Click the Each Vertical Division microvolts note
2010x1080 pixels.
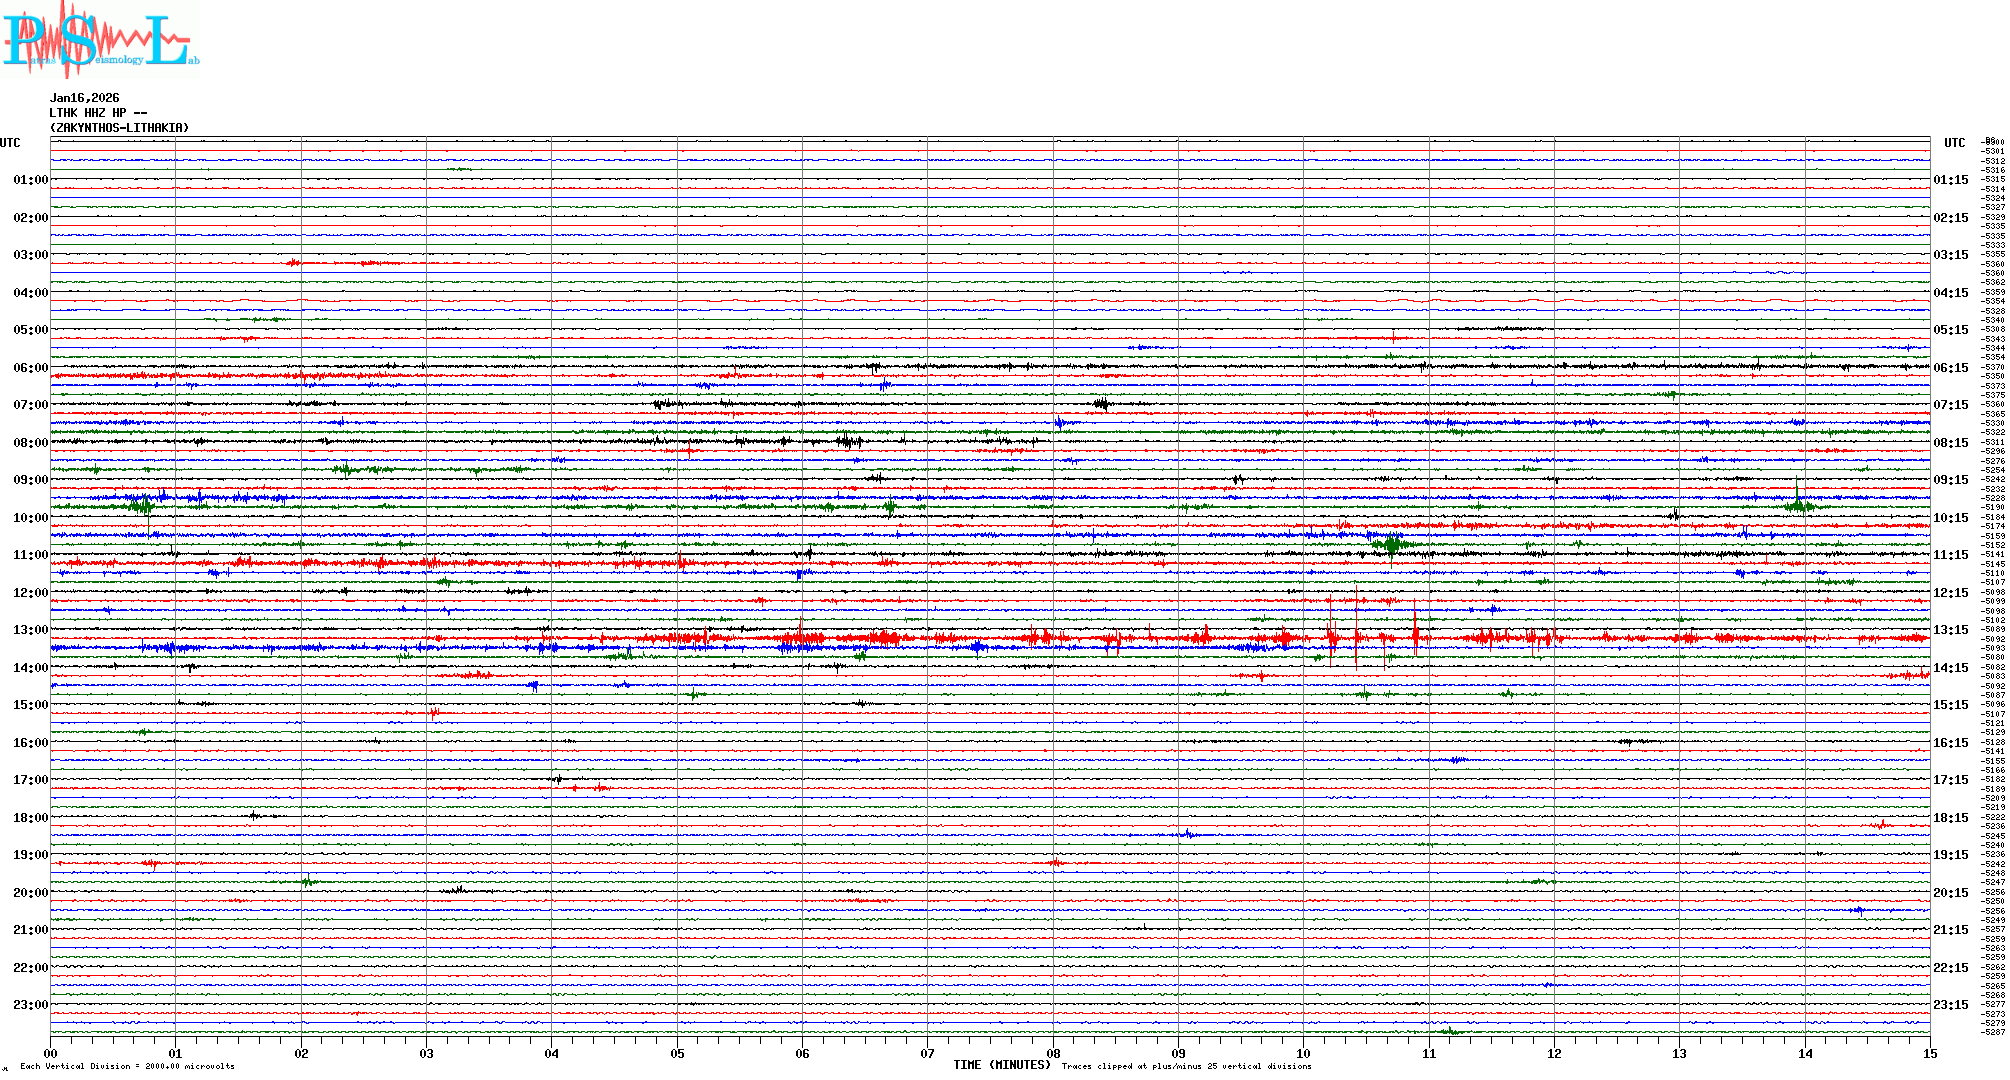coord(127,1066)
